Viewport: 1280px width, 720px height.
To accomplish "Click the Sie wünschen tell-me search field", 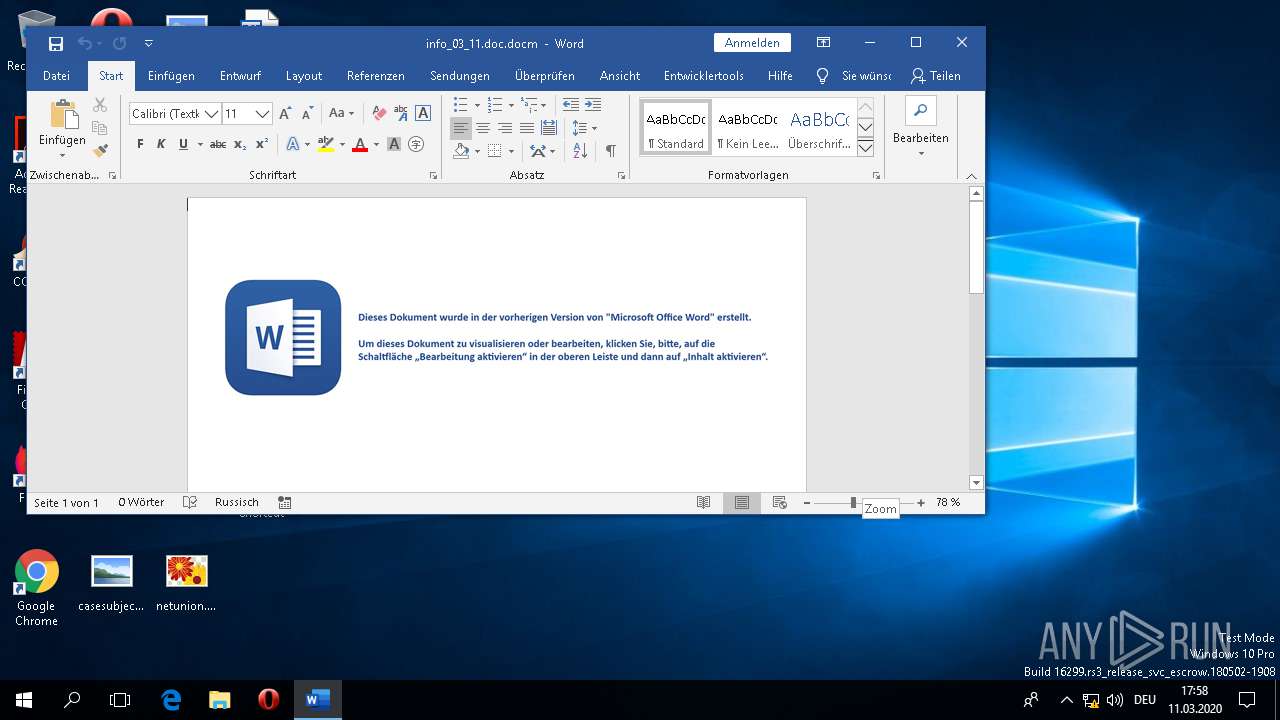I will click(x=854, y=76).
